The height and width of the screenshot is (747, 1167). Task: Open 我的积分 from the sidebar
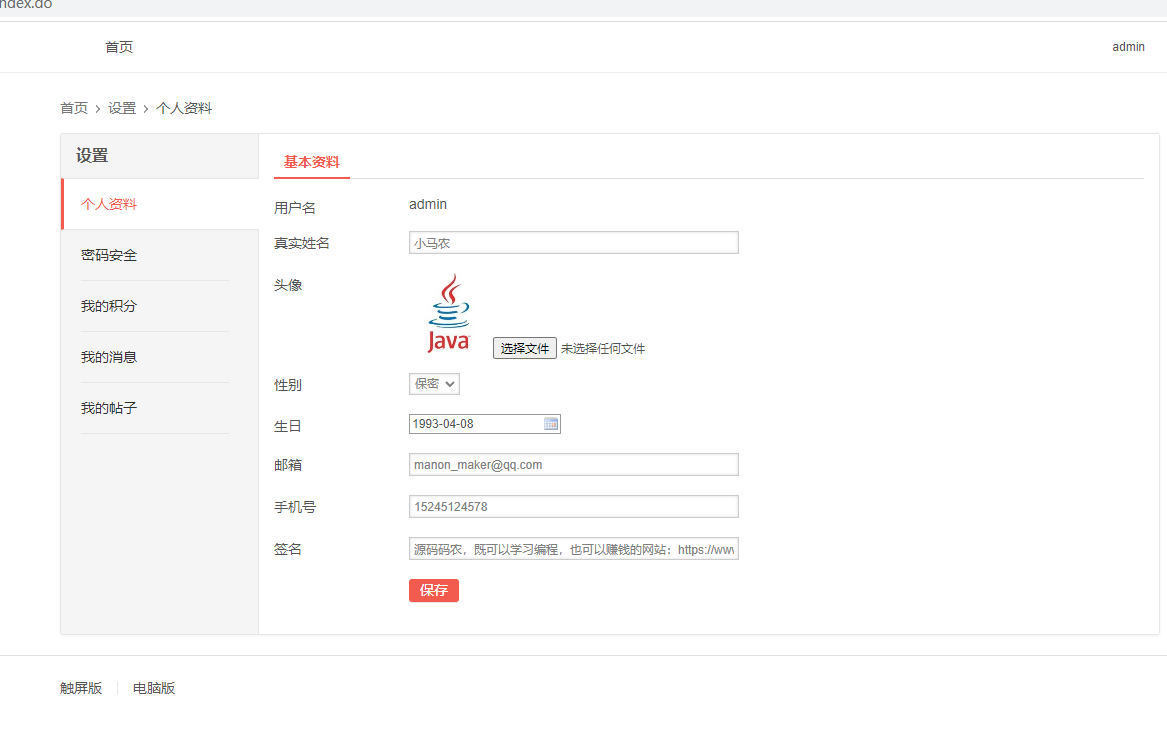point(108,305)
